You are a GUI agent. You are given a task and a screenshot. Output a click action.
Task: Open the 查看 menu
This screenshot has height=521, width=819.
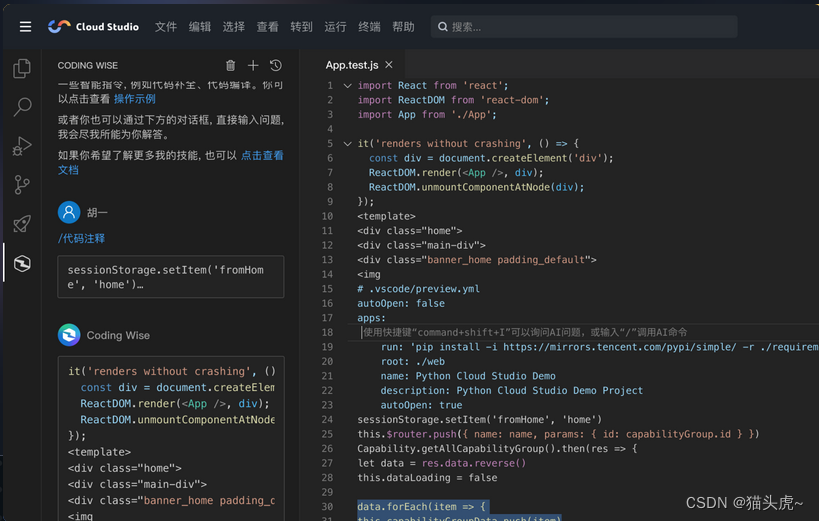tap(267, 27)
